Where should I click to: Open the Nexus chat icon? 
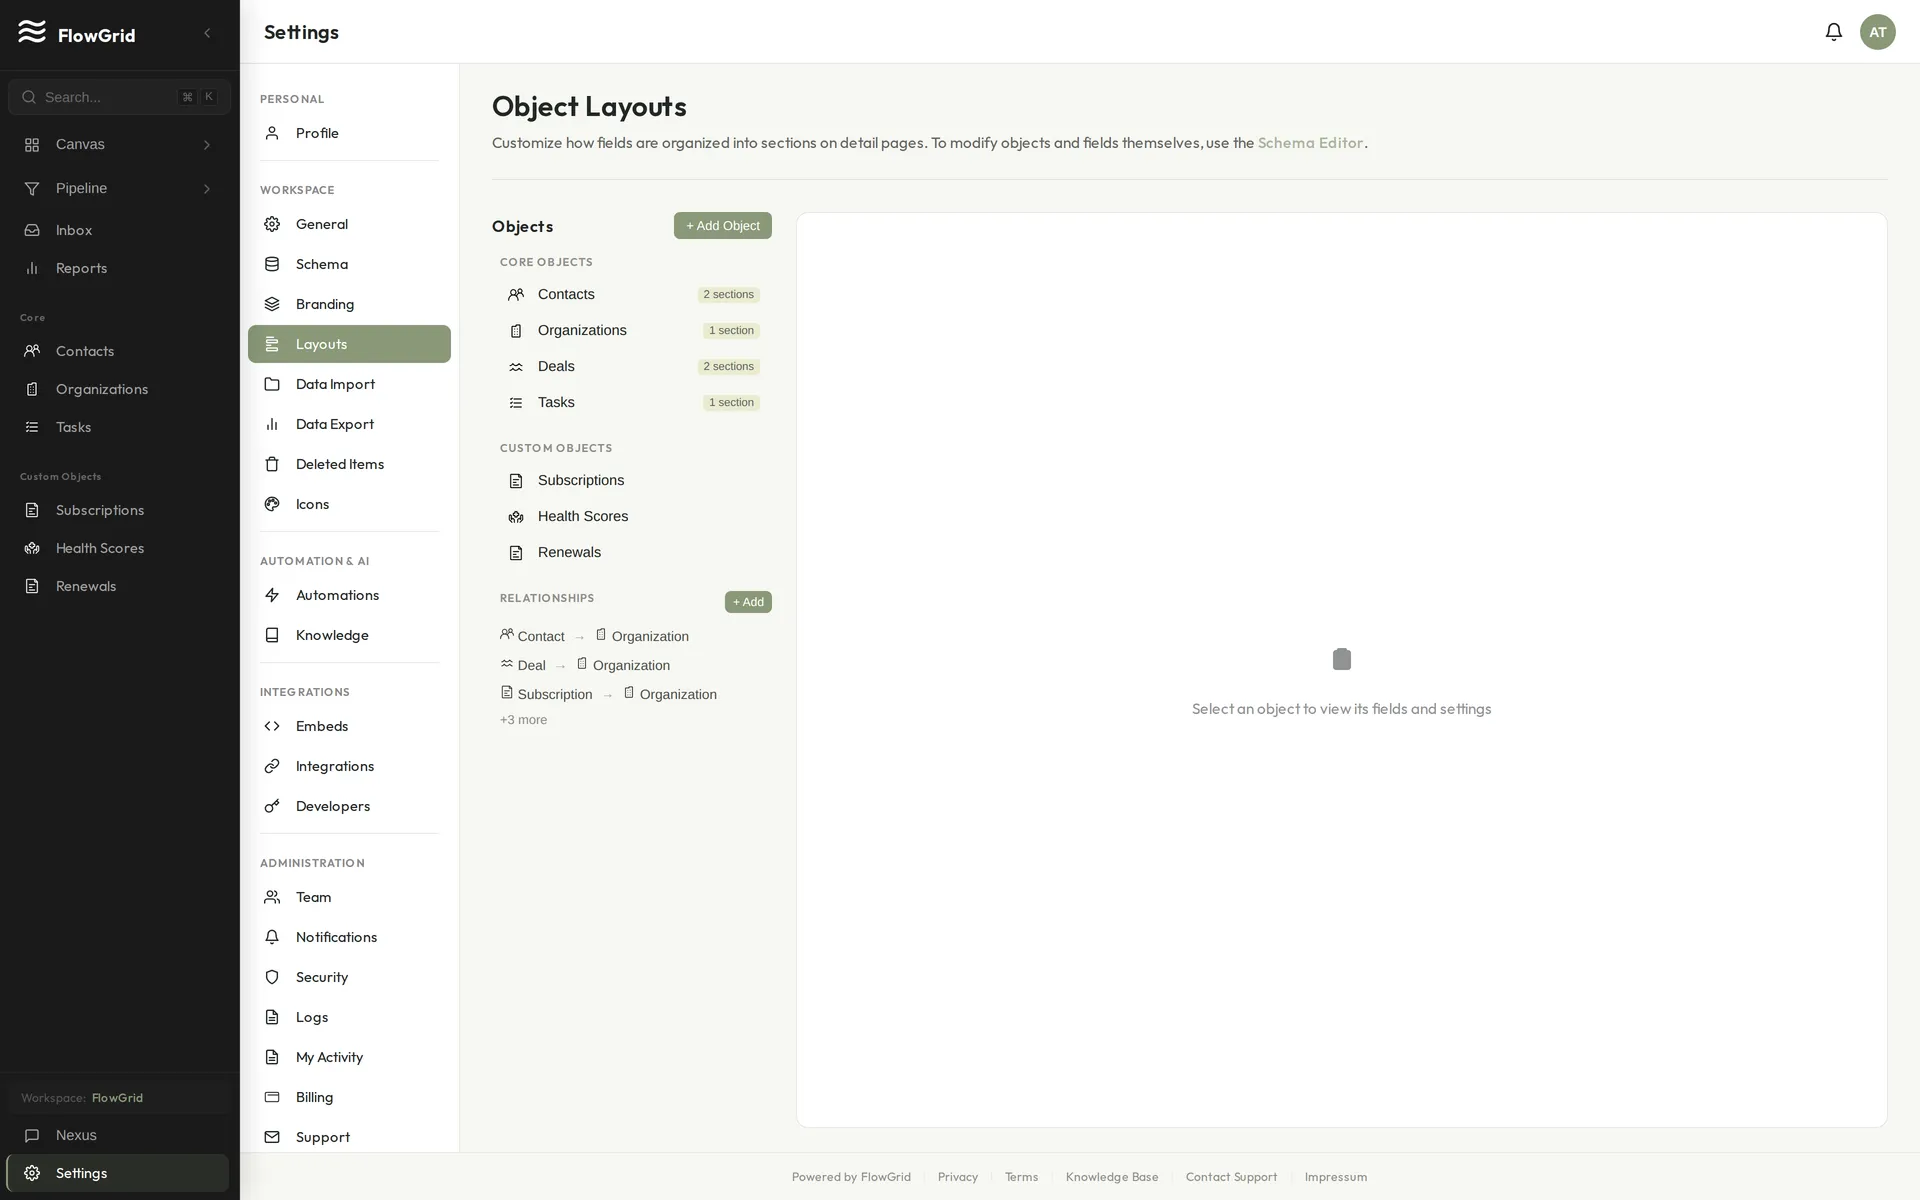point(32,1135)
